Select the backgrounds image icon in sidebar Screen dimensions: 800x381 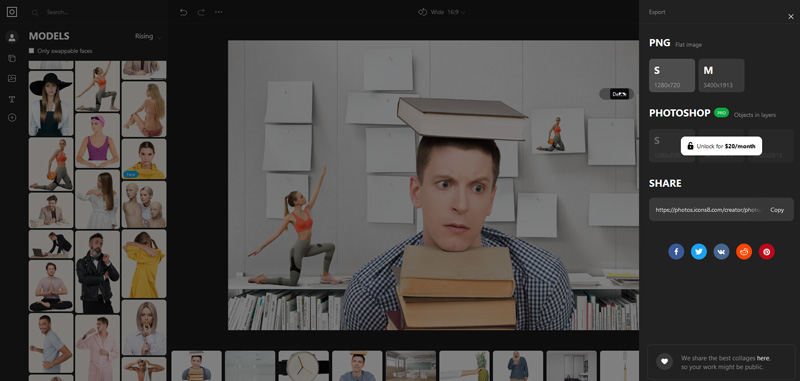pyautogui.click(x=12, y=79)
